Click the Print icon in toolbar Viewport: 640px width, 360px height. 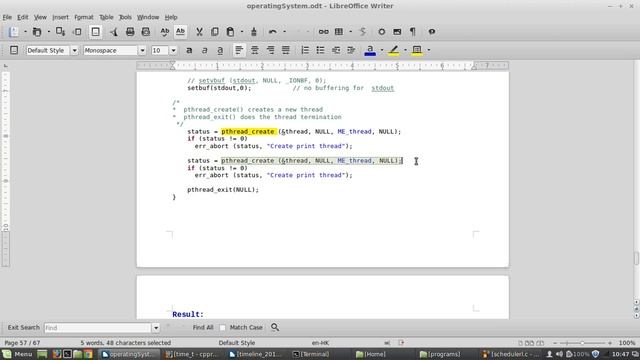[130, 32]
